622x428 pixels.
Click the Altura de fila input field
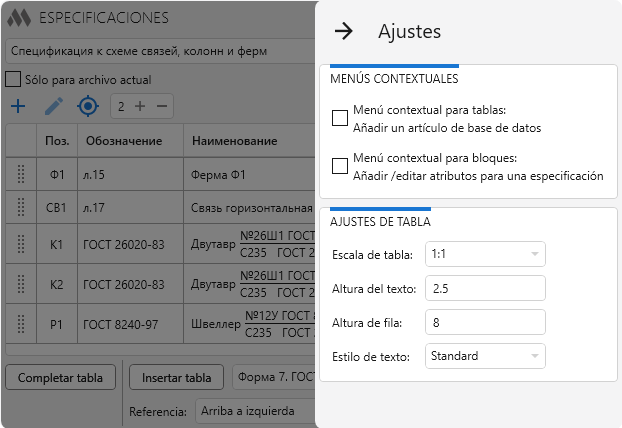[485, 322]
